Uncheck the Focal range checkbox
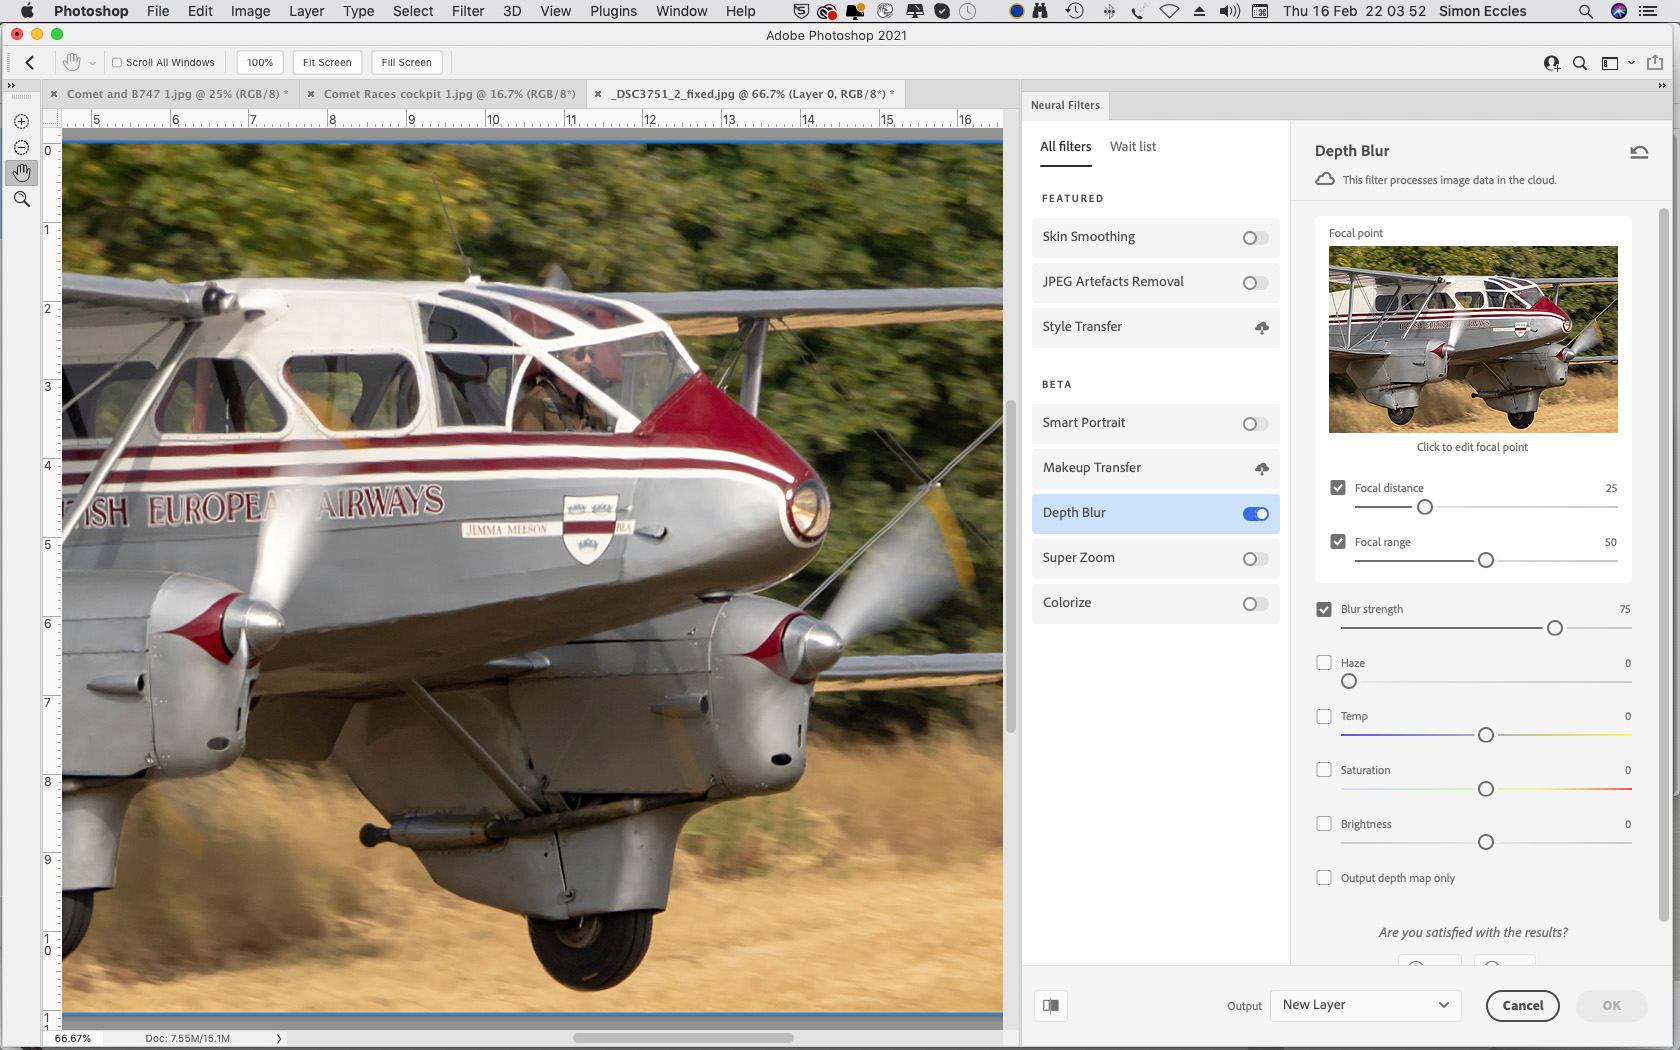 (x=1338, y=542)
